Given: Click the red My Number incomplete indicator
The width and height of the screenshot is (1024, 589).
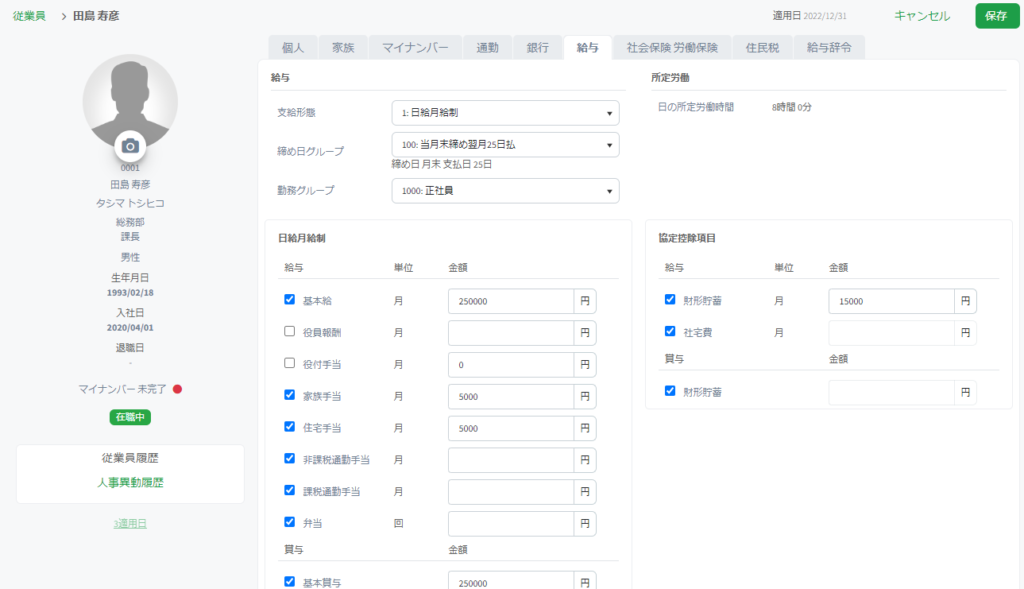Looking at the screenshot, I should (177, 389).
